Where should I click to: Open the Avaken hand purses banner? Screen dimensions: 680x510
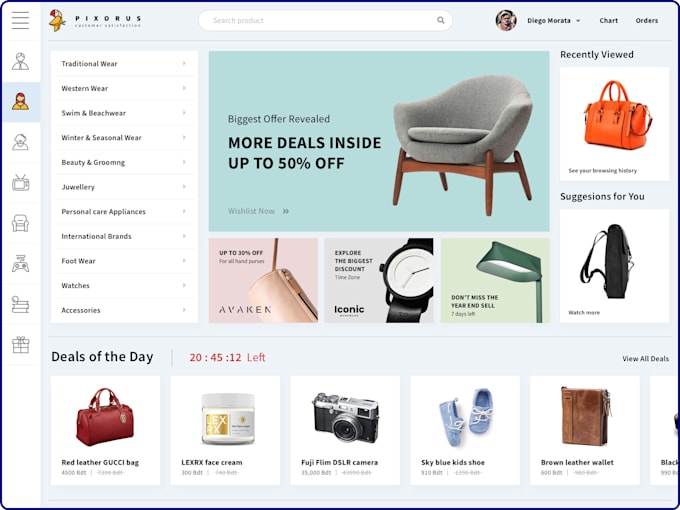tap(263, 280)
